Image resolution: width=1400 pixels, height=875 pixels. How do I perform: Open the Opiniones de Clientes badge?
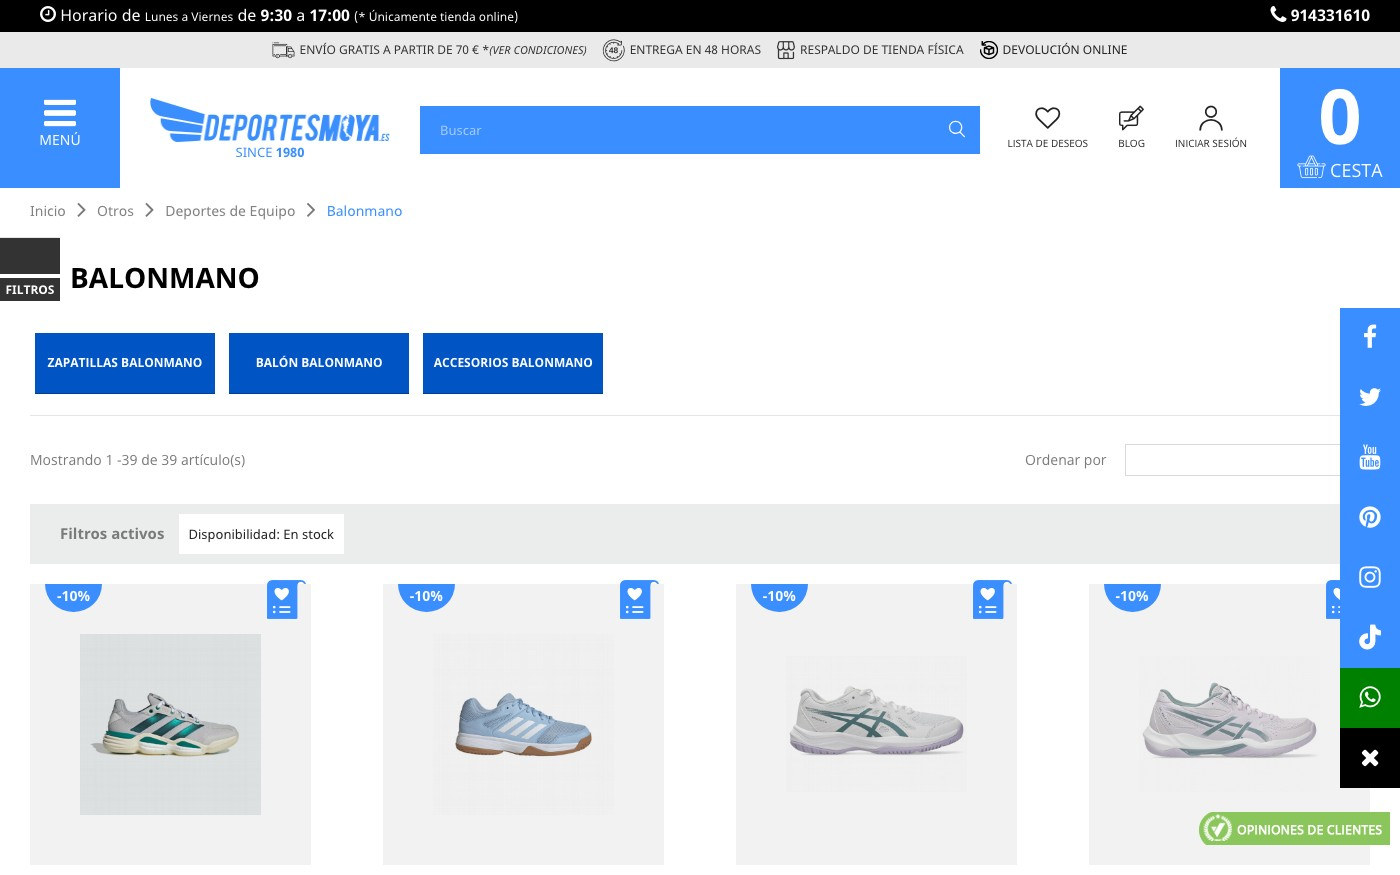click(1295, 829)
